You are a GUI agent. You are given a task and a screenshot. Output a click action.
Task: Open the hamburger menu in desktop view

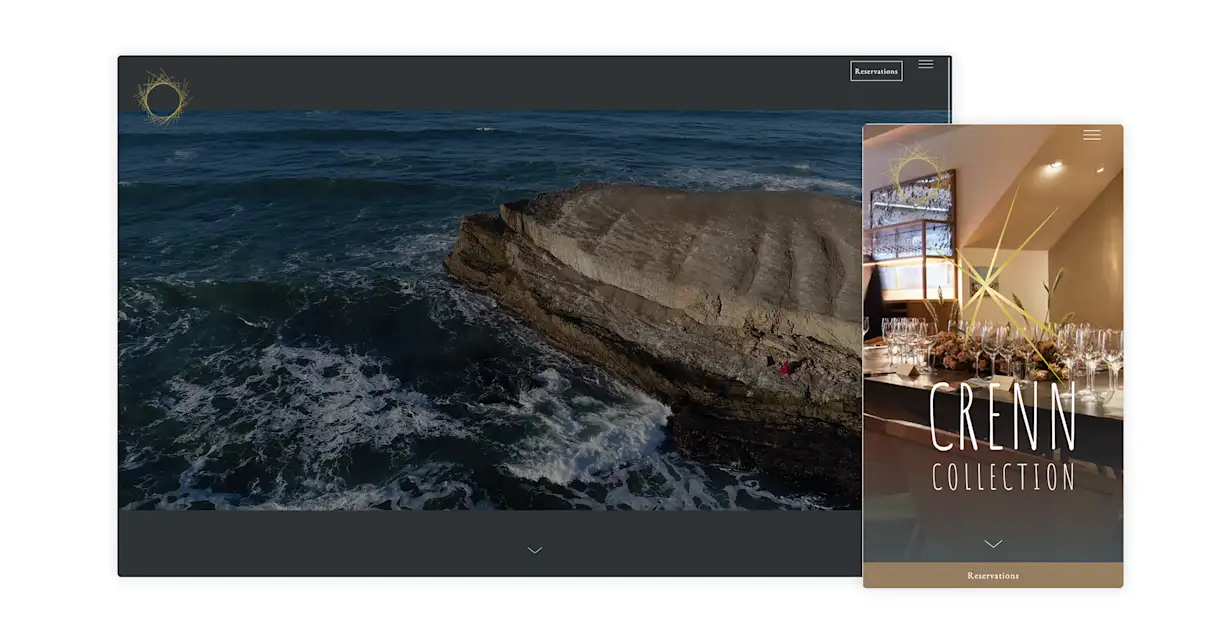tap(926, 64)
